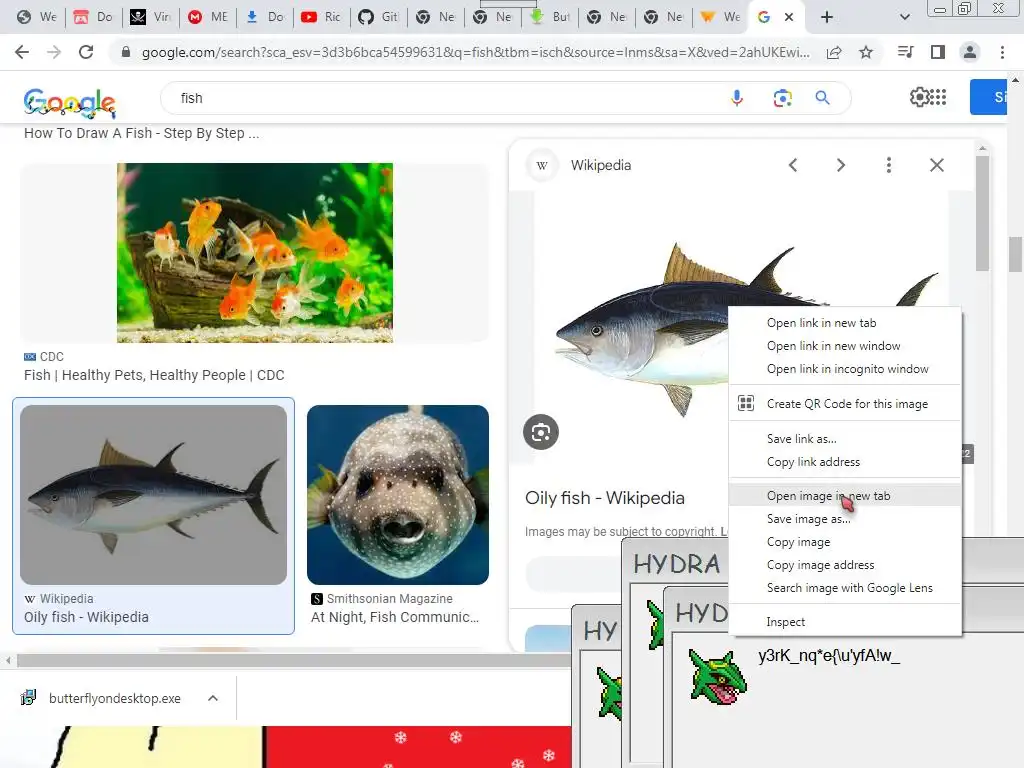Click the Wikipedia source name in preview header
The image size is (1024, 768).
[601, 165]
